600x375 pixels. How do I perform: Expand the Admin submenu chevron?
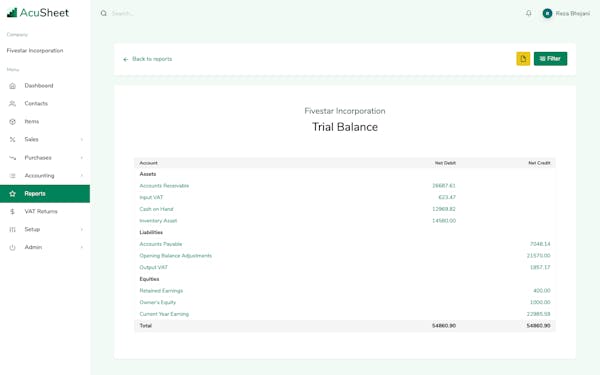(82, 248)
